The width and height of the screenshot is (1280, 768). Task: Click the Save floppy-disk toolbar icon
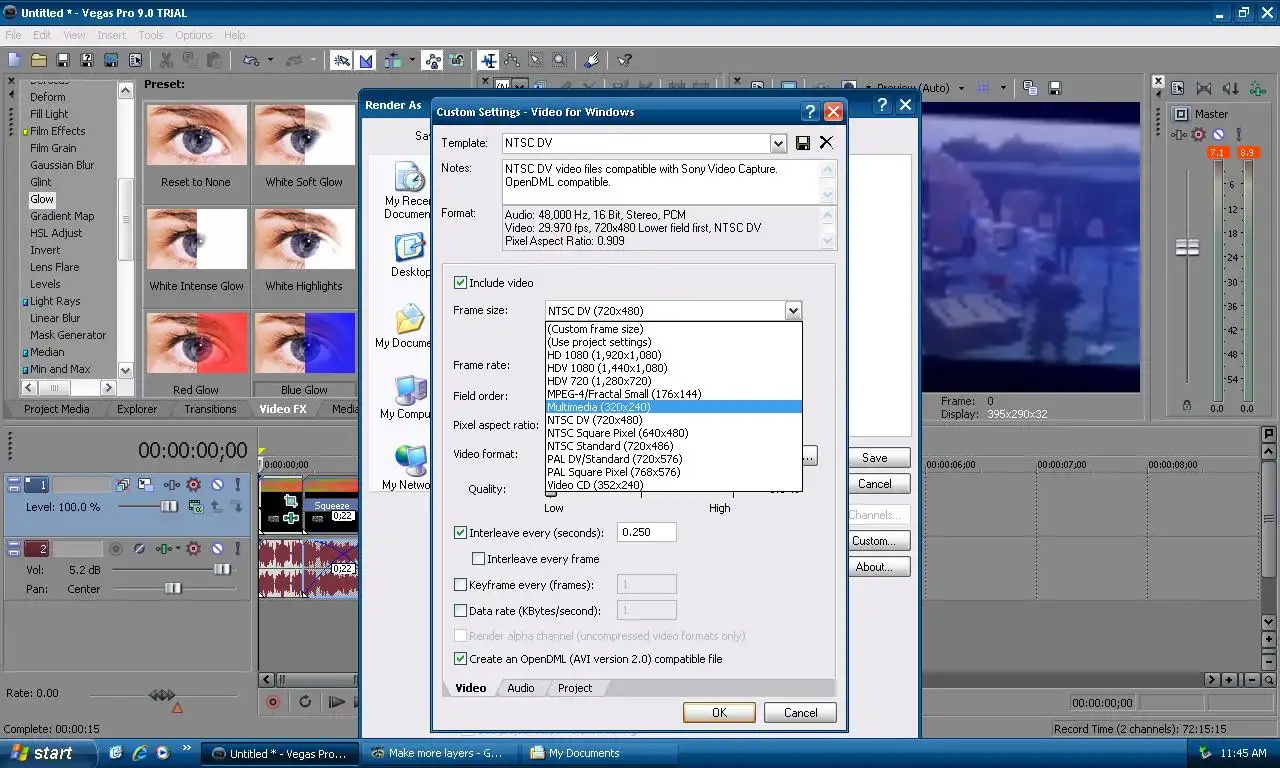point(63,60)
